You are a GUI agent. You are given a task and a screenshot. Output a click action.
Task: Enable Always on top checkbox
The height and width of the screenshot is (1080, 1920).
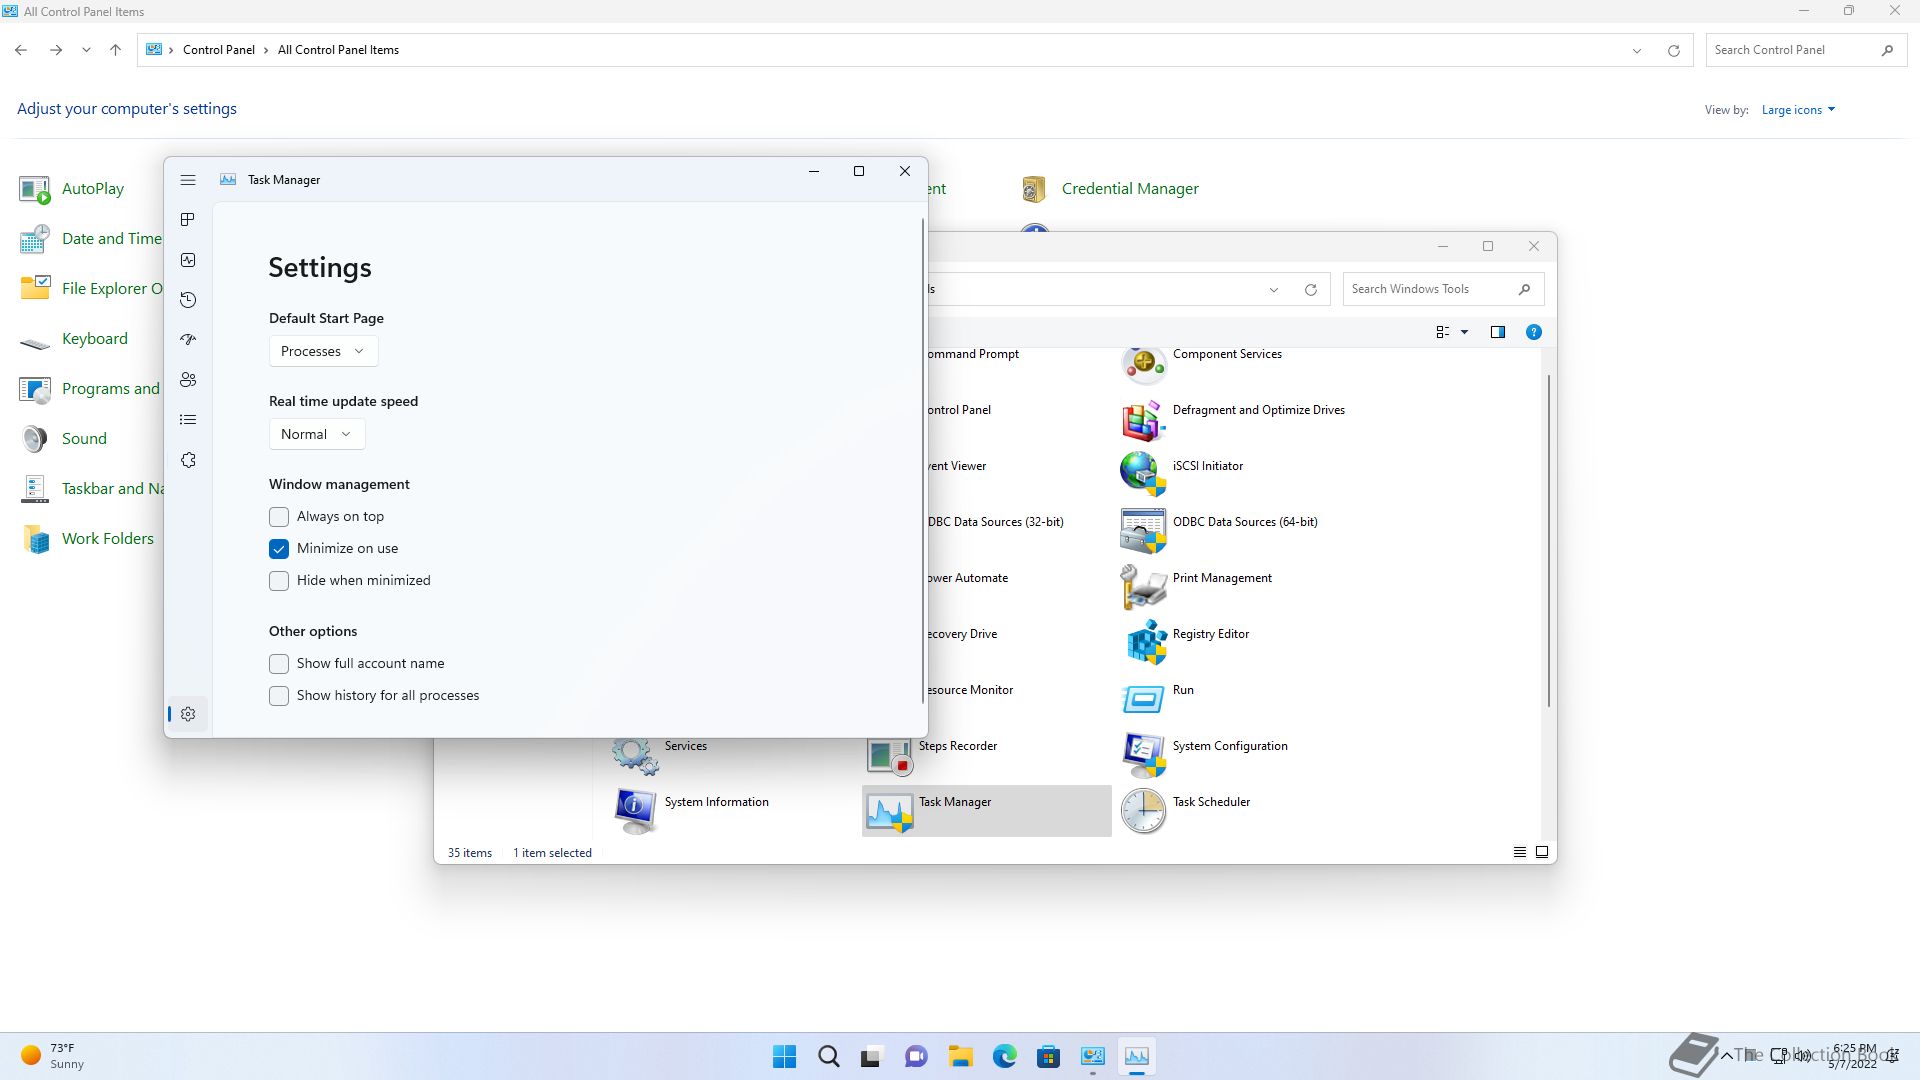[279, 517]
